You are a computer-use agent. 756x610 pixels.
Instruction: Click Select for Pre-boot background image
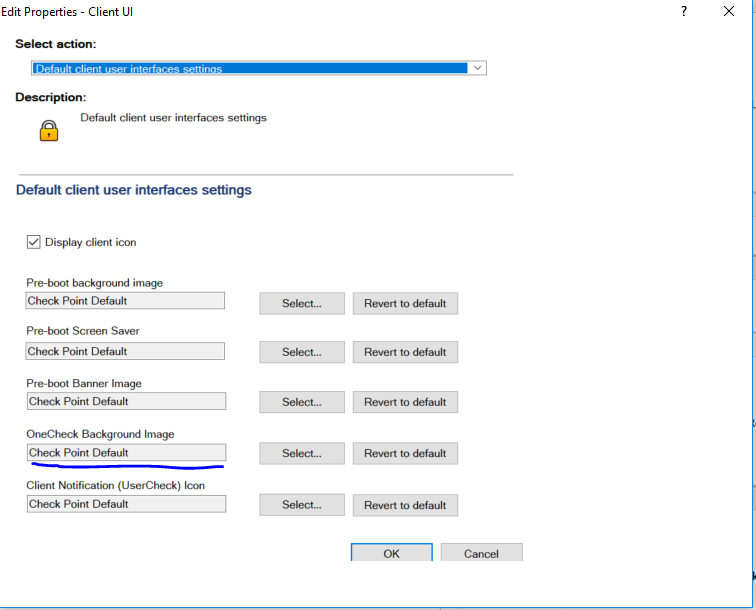click(x=302, y=303)
